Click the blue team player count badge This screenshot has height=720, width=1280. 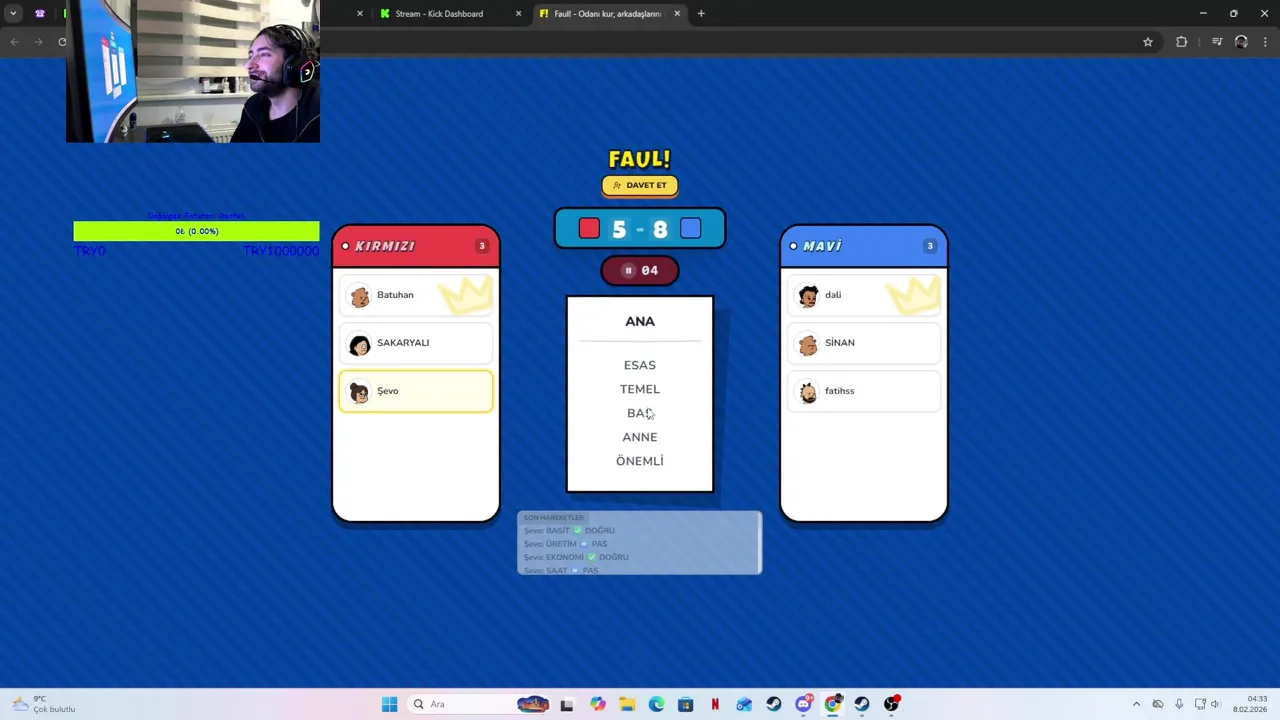click(x=930, y=246)
